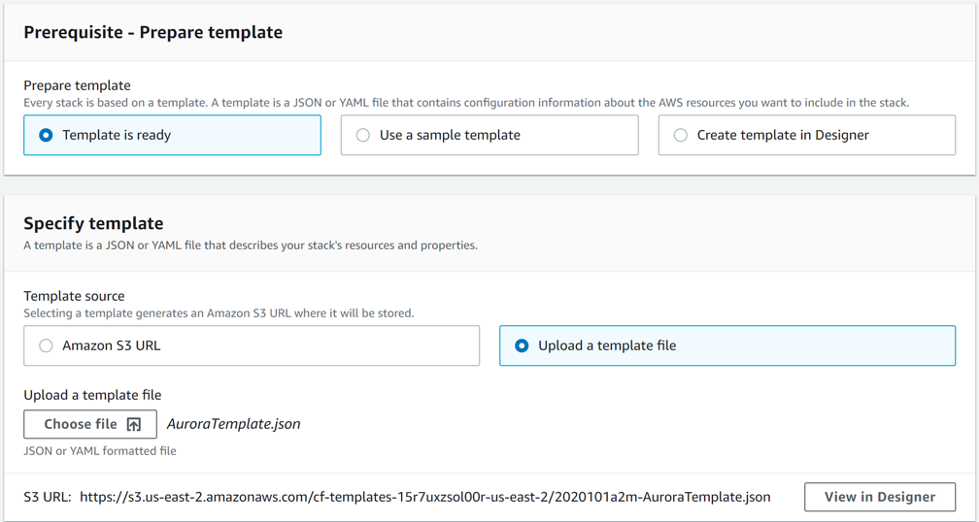Click the JSON or YAML formatted file hint
This screenshot has height=522, width=979.
100,451
